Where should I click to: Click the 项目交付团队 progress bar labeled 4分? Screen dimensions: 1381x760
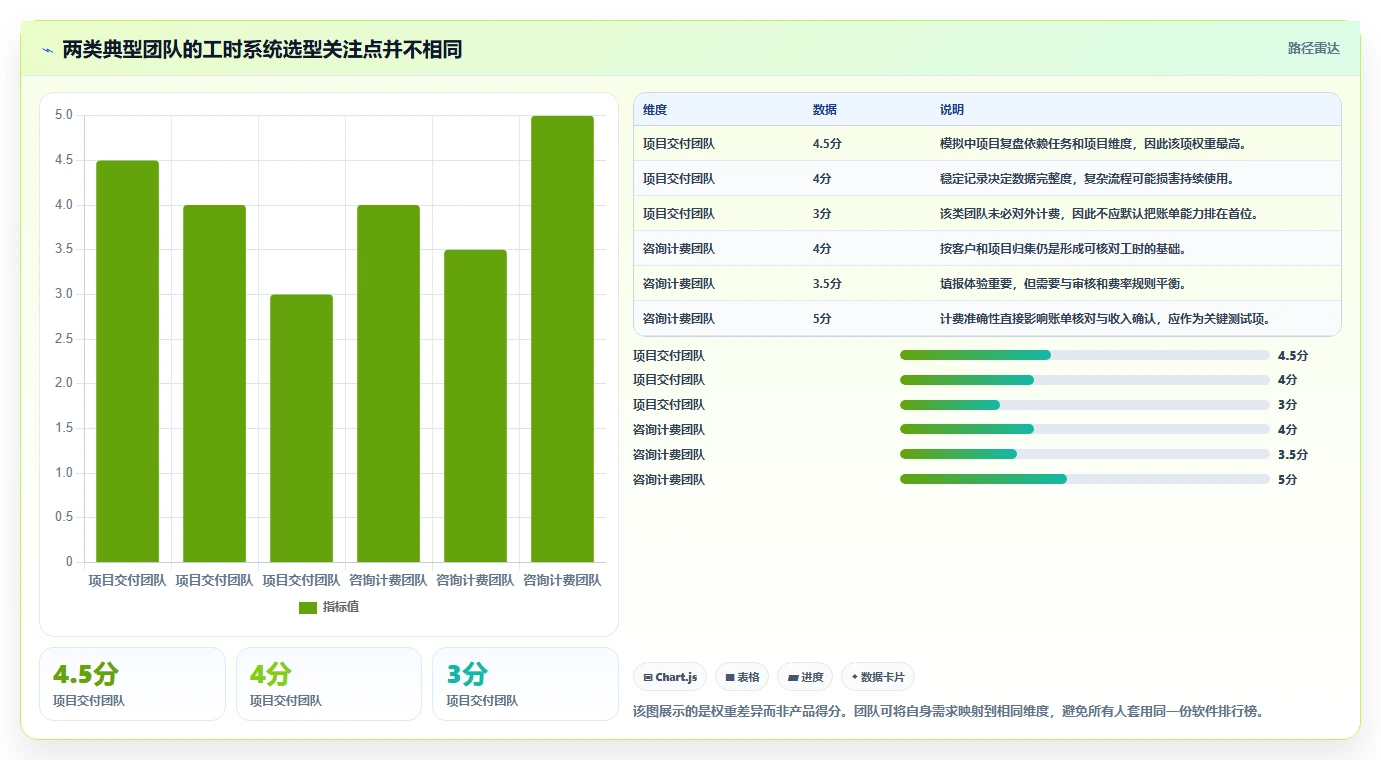(1085, 380)
